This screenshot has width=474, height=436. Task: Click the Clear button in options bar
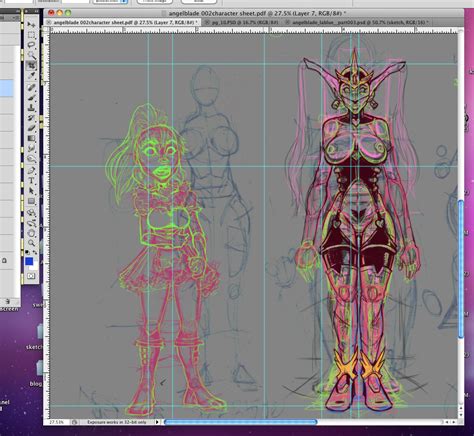tap(198, 1)
